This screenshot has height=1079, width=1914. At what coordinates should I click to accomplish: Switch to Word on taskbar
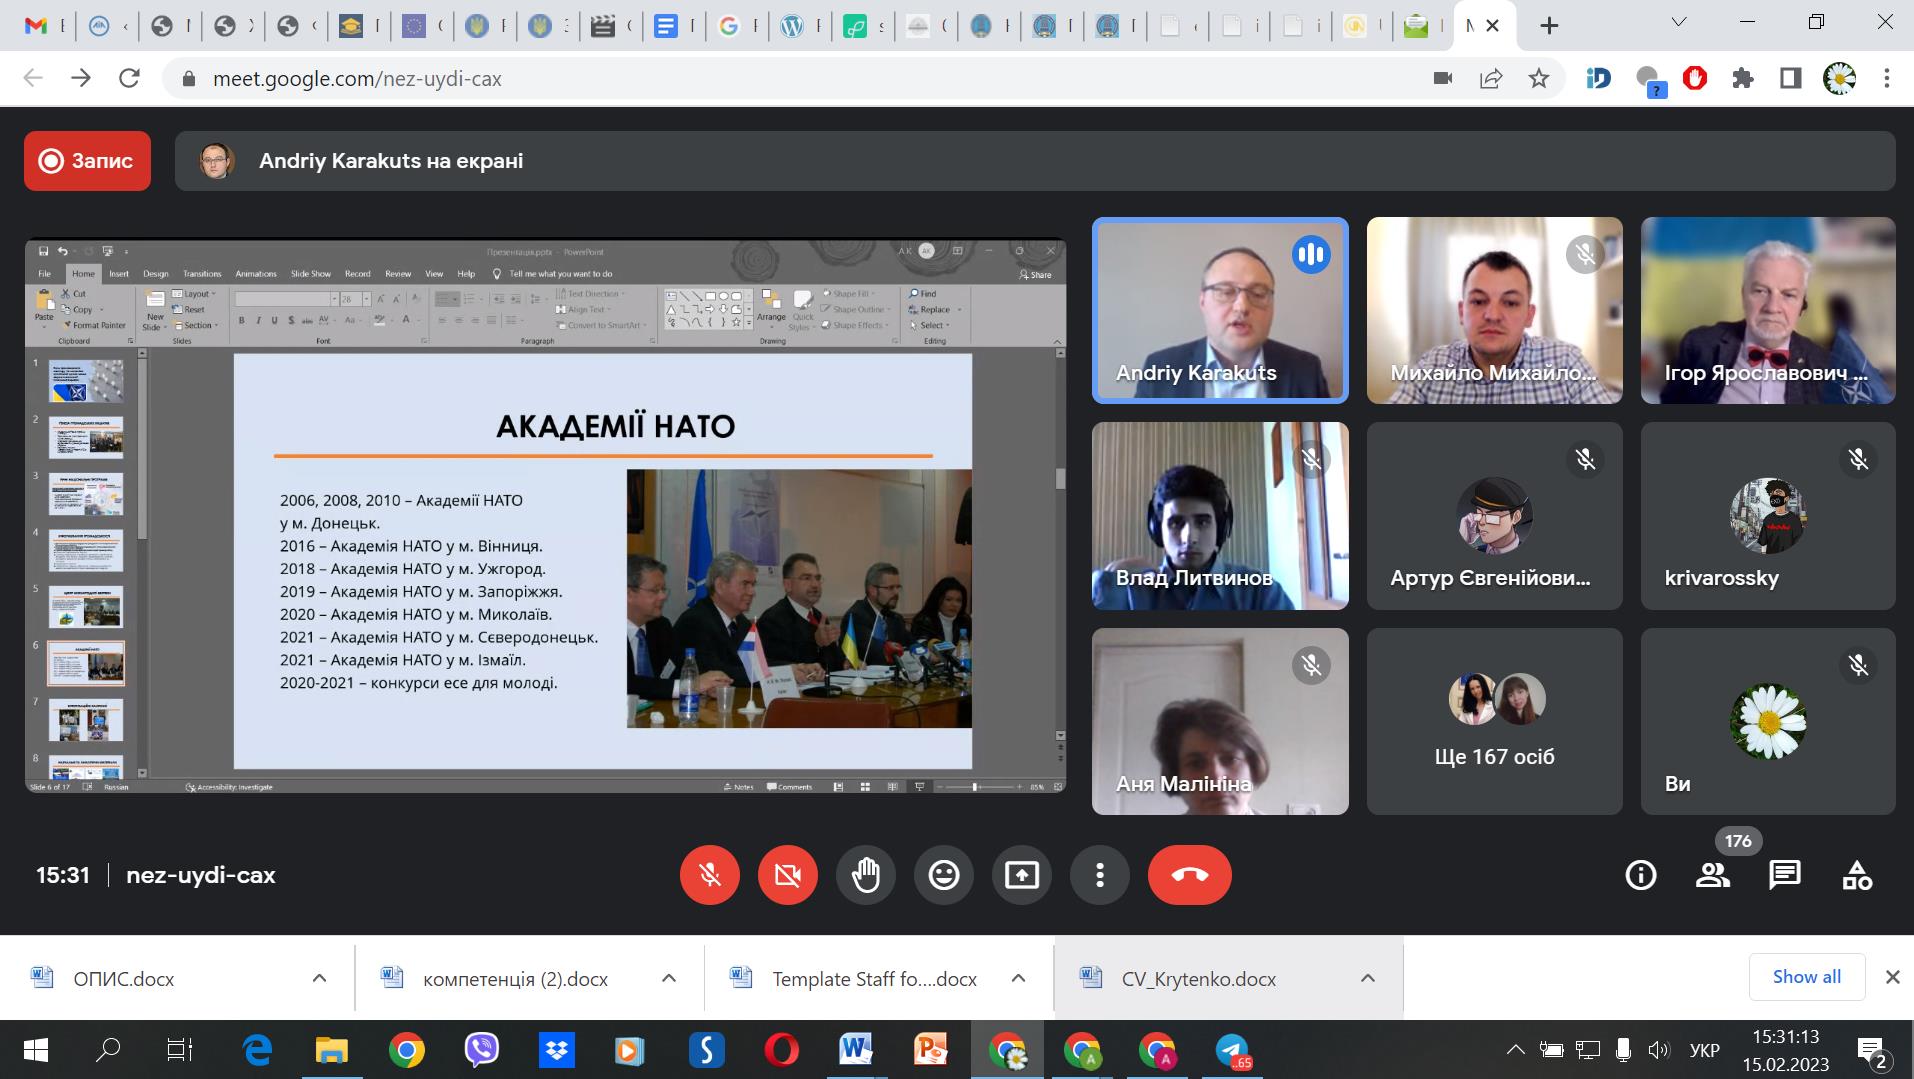856,1050
